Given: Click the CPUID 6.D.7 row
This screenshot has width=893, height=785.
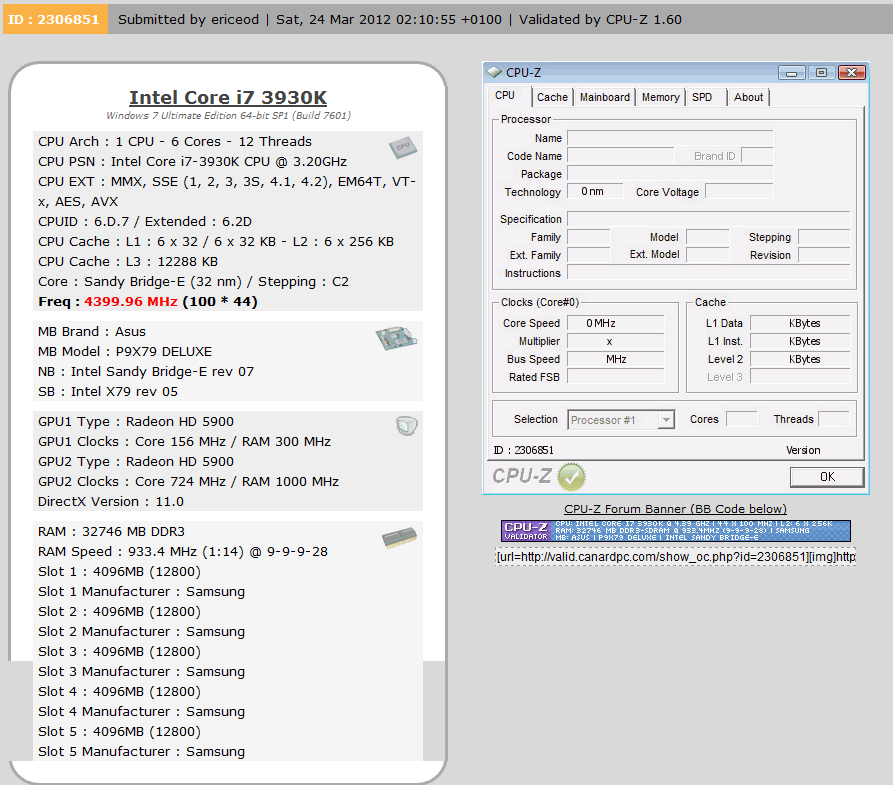Looking at the screenshot, I should (145, 222).
